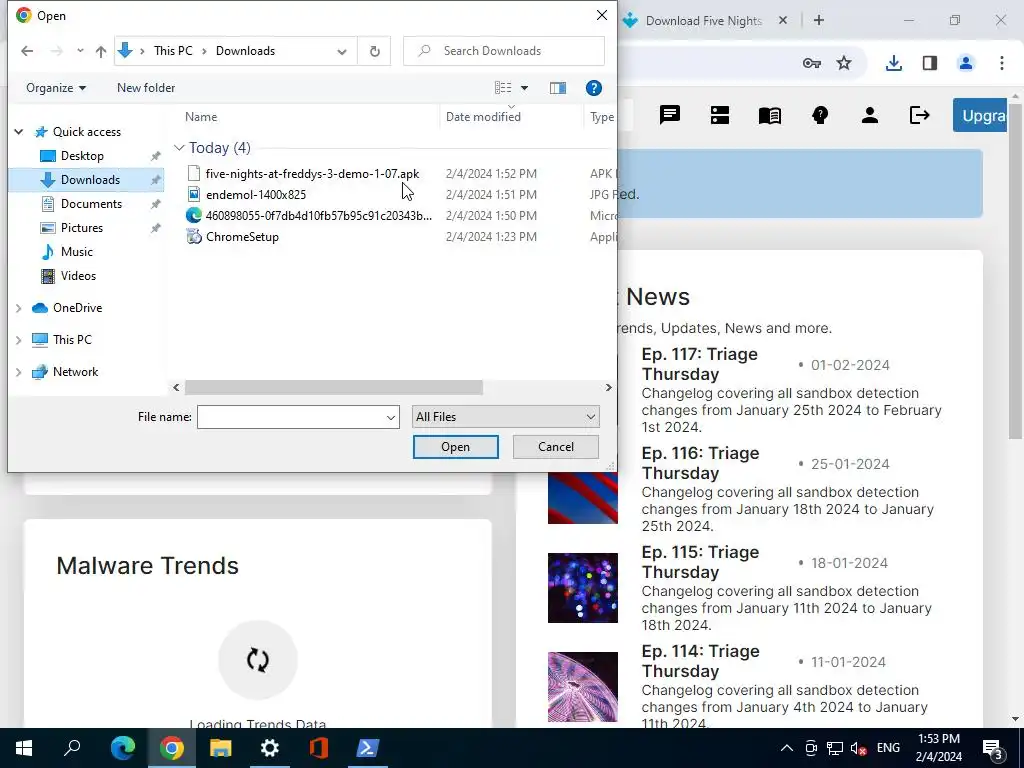
Task: Open Pictures in the navigation pane
Action: pyautogui.click(x=81, y=228)
